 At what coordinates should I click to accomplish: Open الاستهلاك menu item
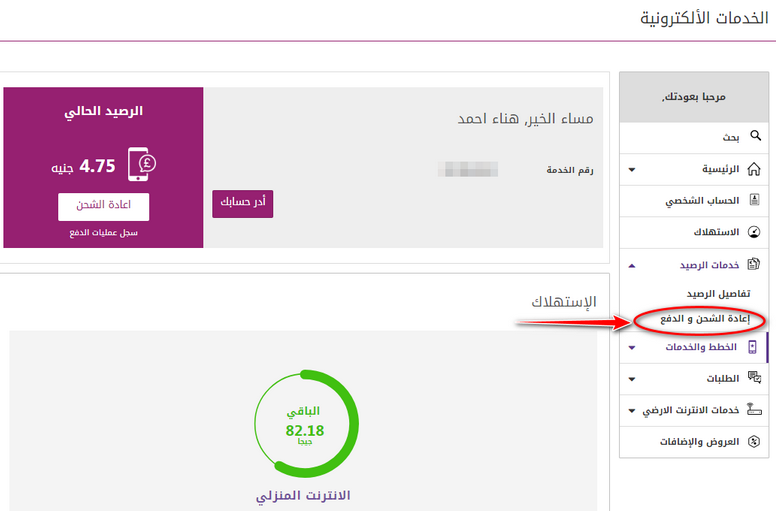coord(694,232)
